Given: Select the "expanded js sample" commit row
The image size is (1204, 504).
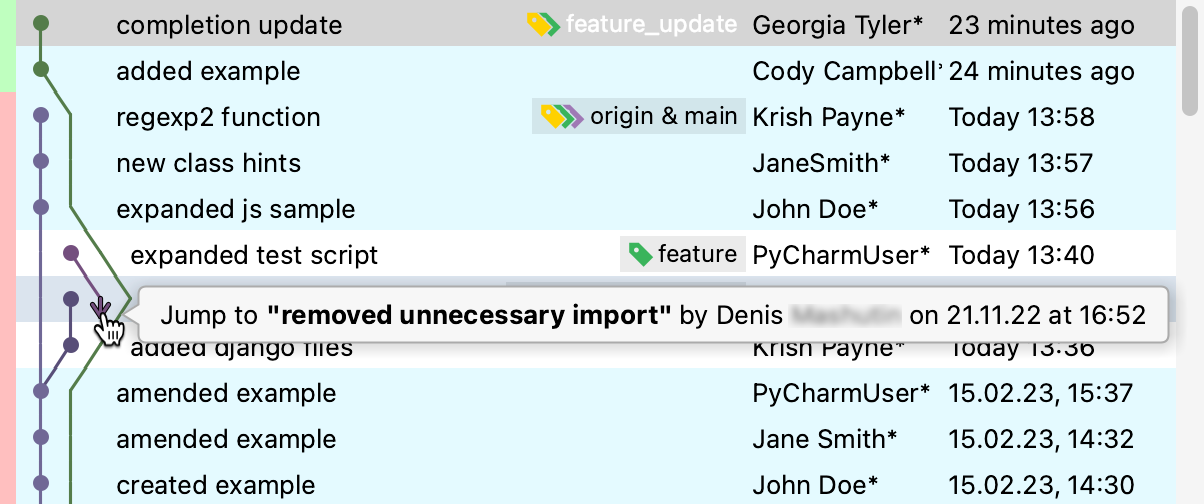Looking at the screenshot, I should point(235,209).
